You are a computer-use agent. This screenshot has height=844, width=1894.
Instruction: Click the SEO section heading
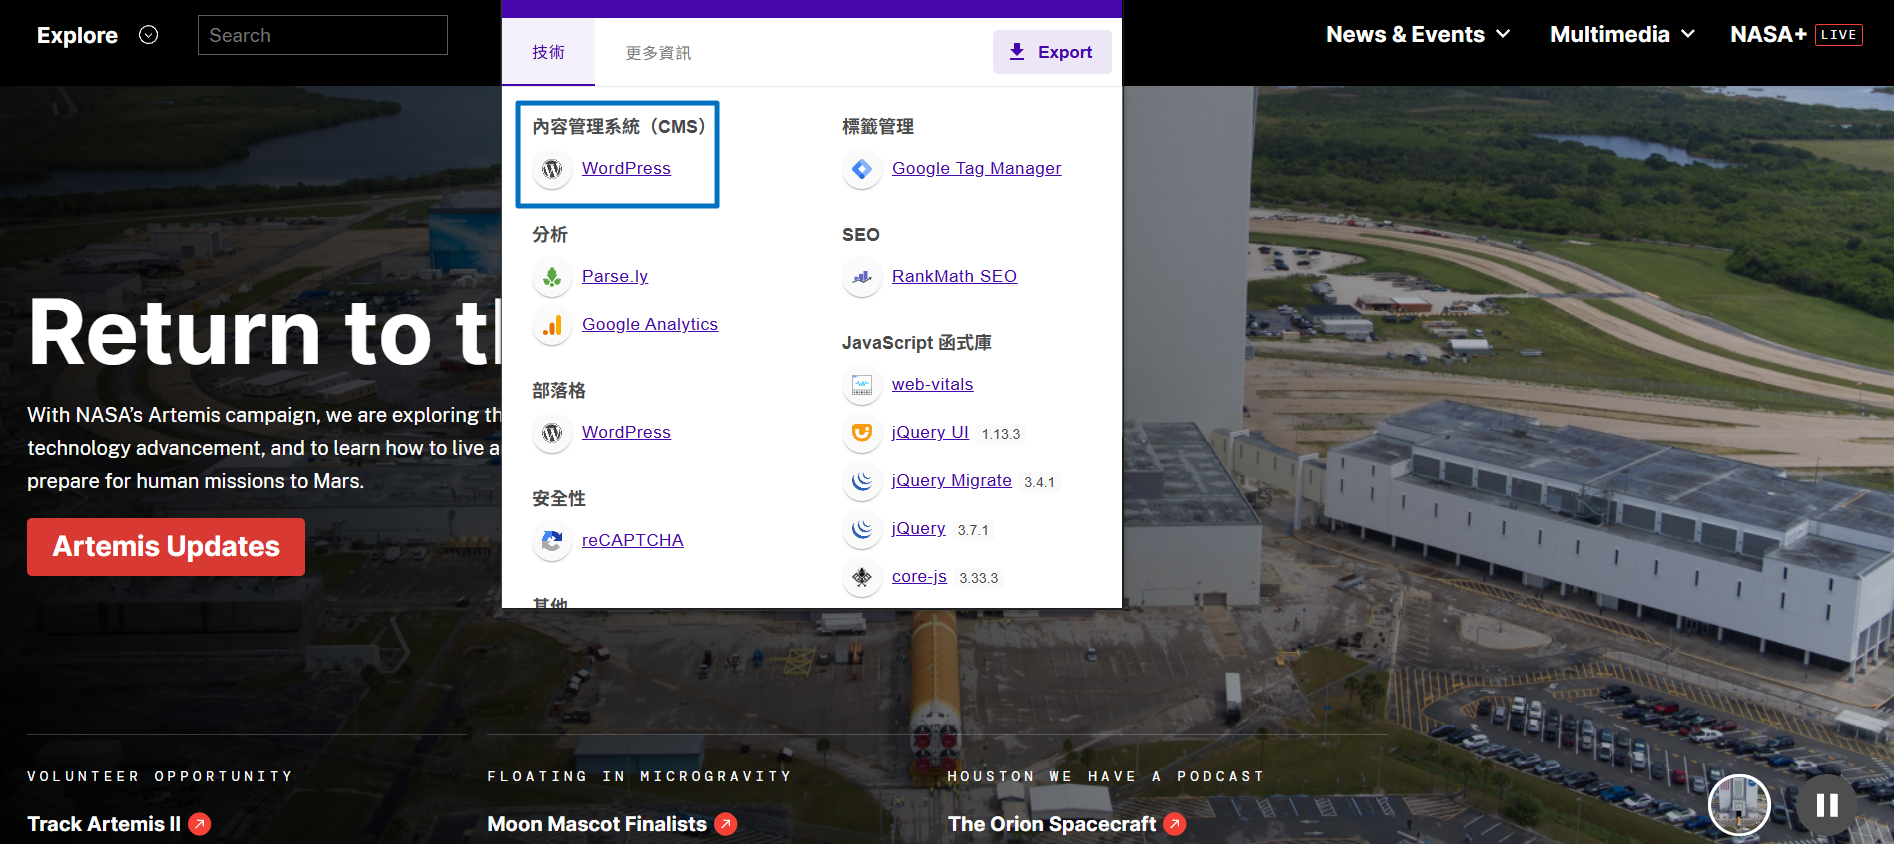pyautogui.click(x=861, y=235)
